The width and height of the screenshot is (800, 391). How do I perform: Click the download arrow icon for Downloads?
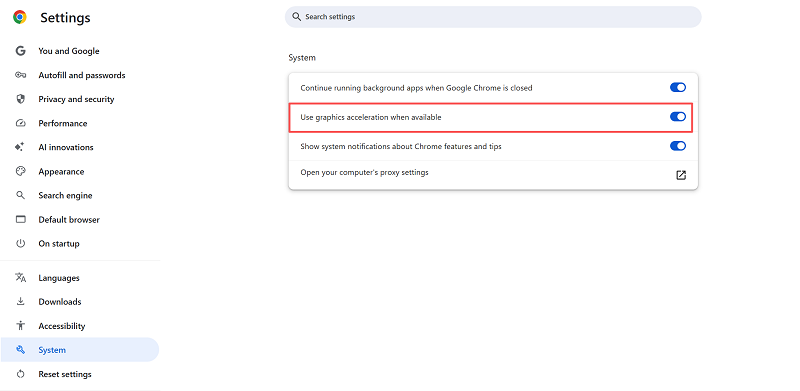tap(20, 302)
